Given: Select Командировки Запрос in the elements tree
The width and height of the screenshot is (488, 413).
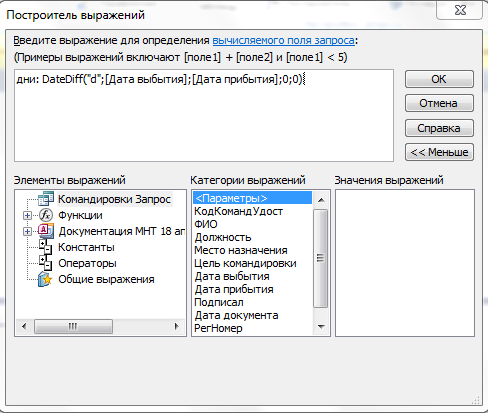Looking at the screenshot, I should pos(114,199).
